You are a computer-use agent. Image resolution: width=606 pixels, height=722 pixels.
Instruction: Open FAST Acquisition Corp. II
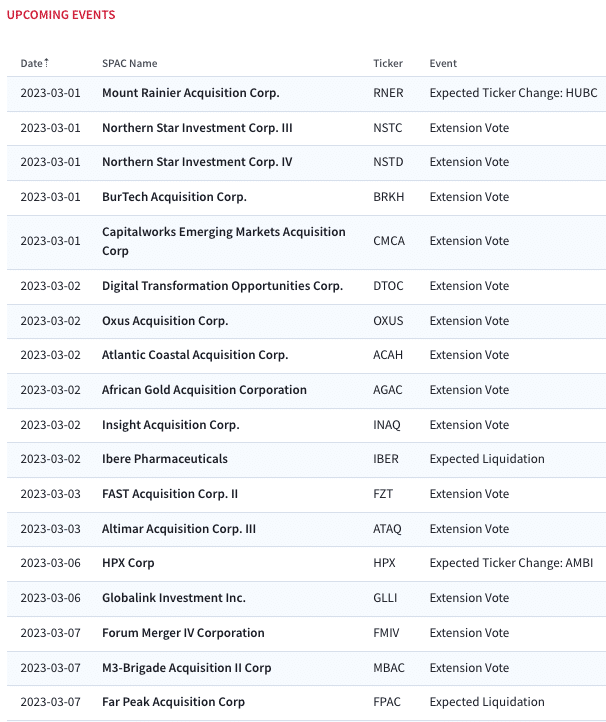pos(170,494)
